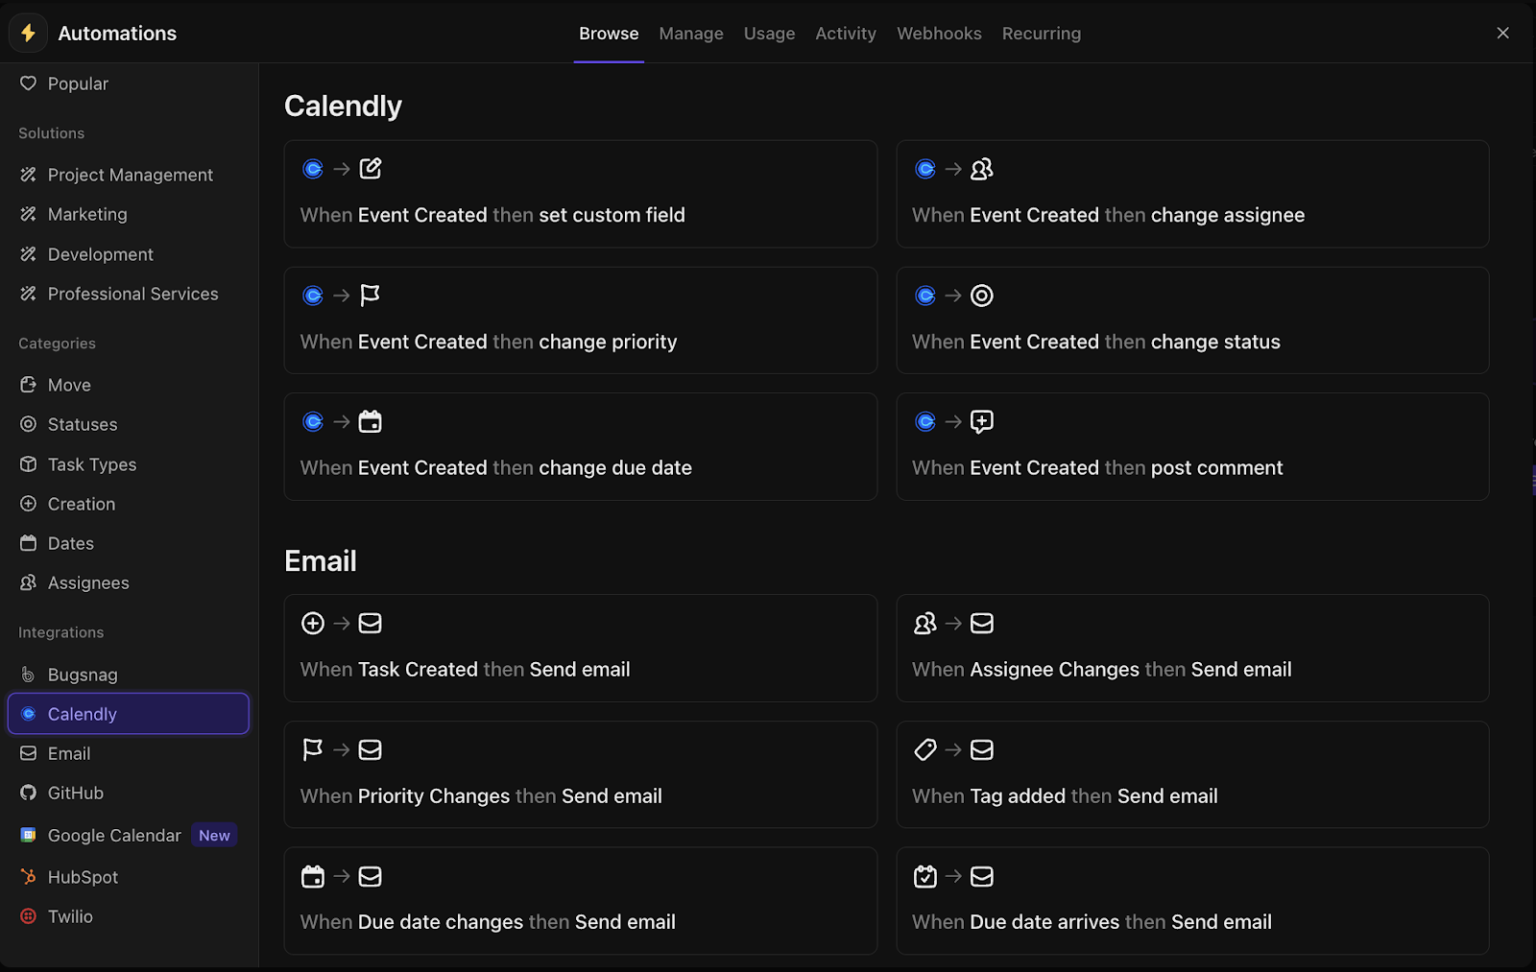Click the Twilio integration icon
The height and width of the screenshot is (972, 1536).
pos(29,916)
